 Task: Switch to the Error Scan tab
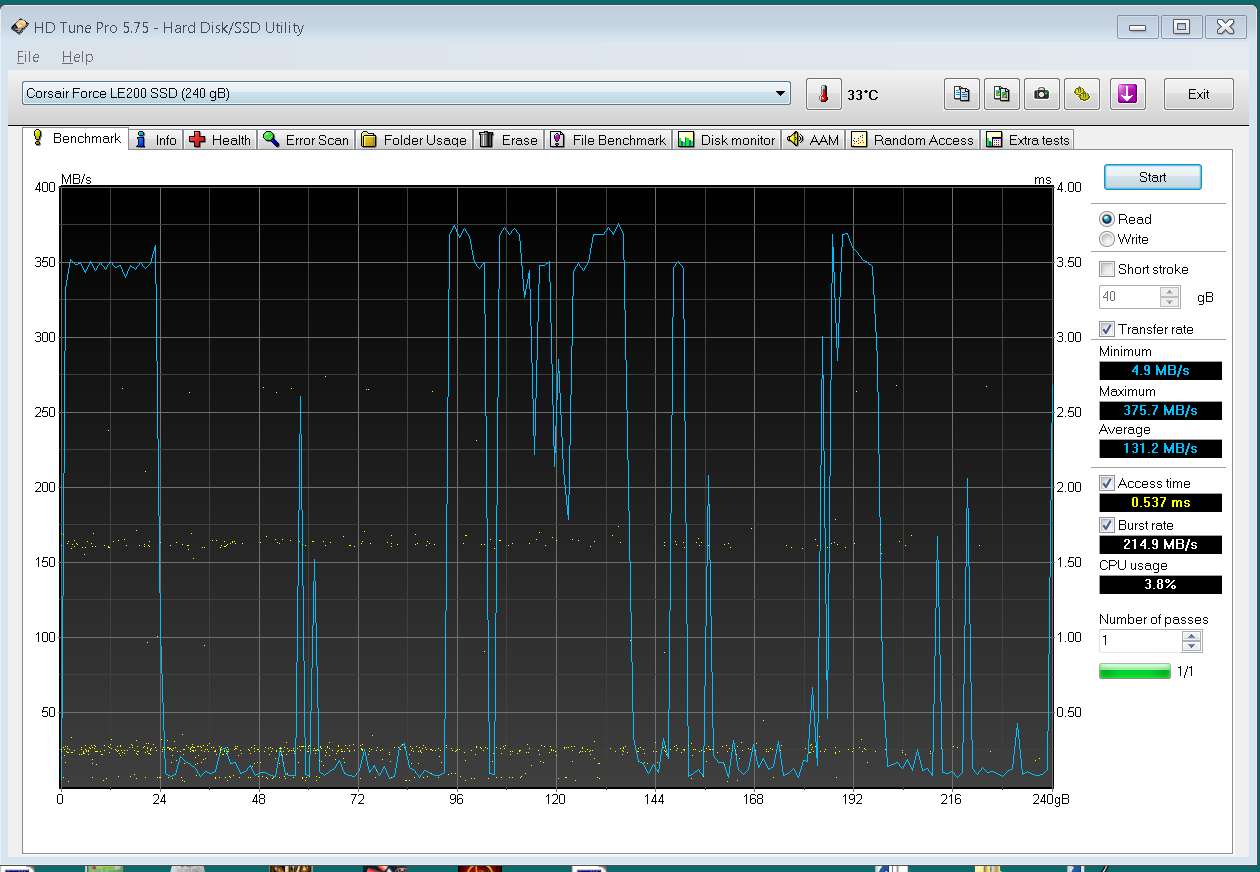tap(306, 140)
